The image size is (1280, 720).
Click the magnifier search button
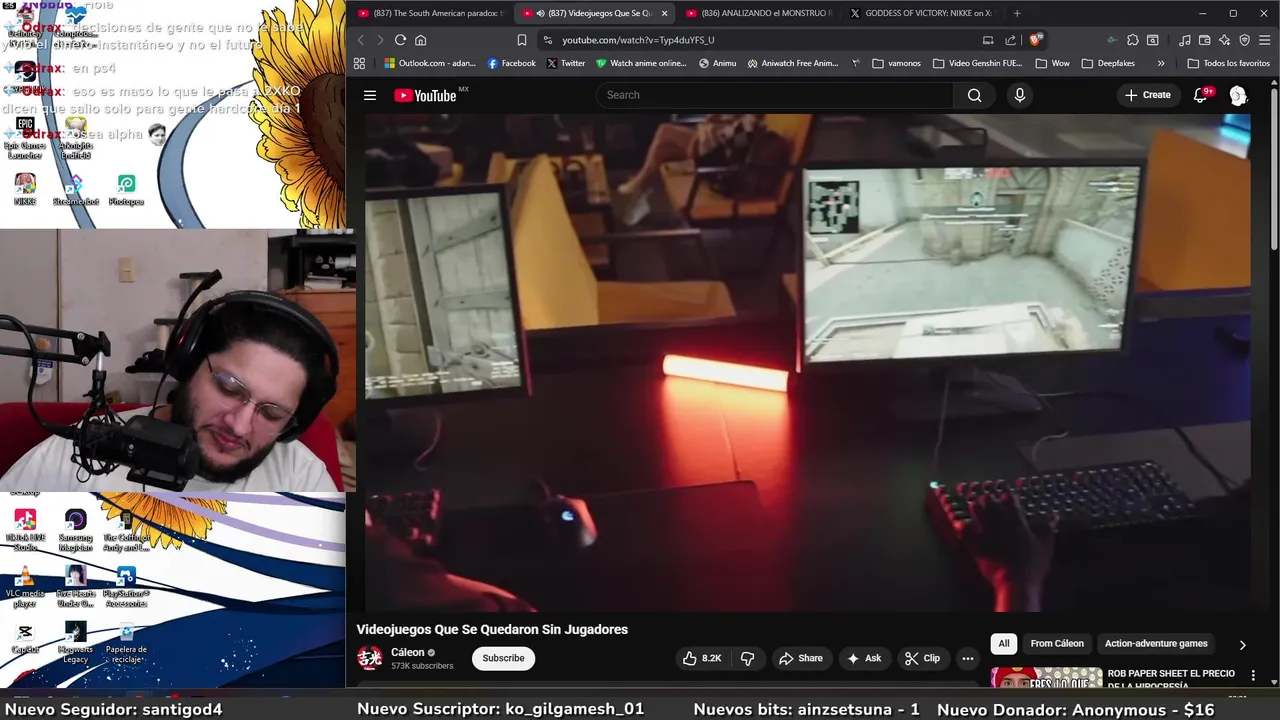[974, 95]
